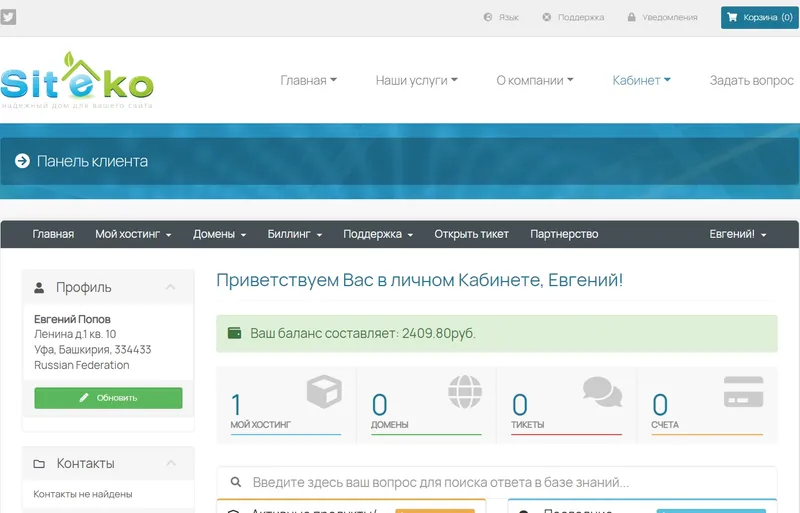Viewport: 800px width, 513px height.
Task: Click the Приветствуем Вас в личном Кабинете heading
Action: (x=420, y=280)
